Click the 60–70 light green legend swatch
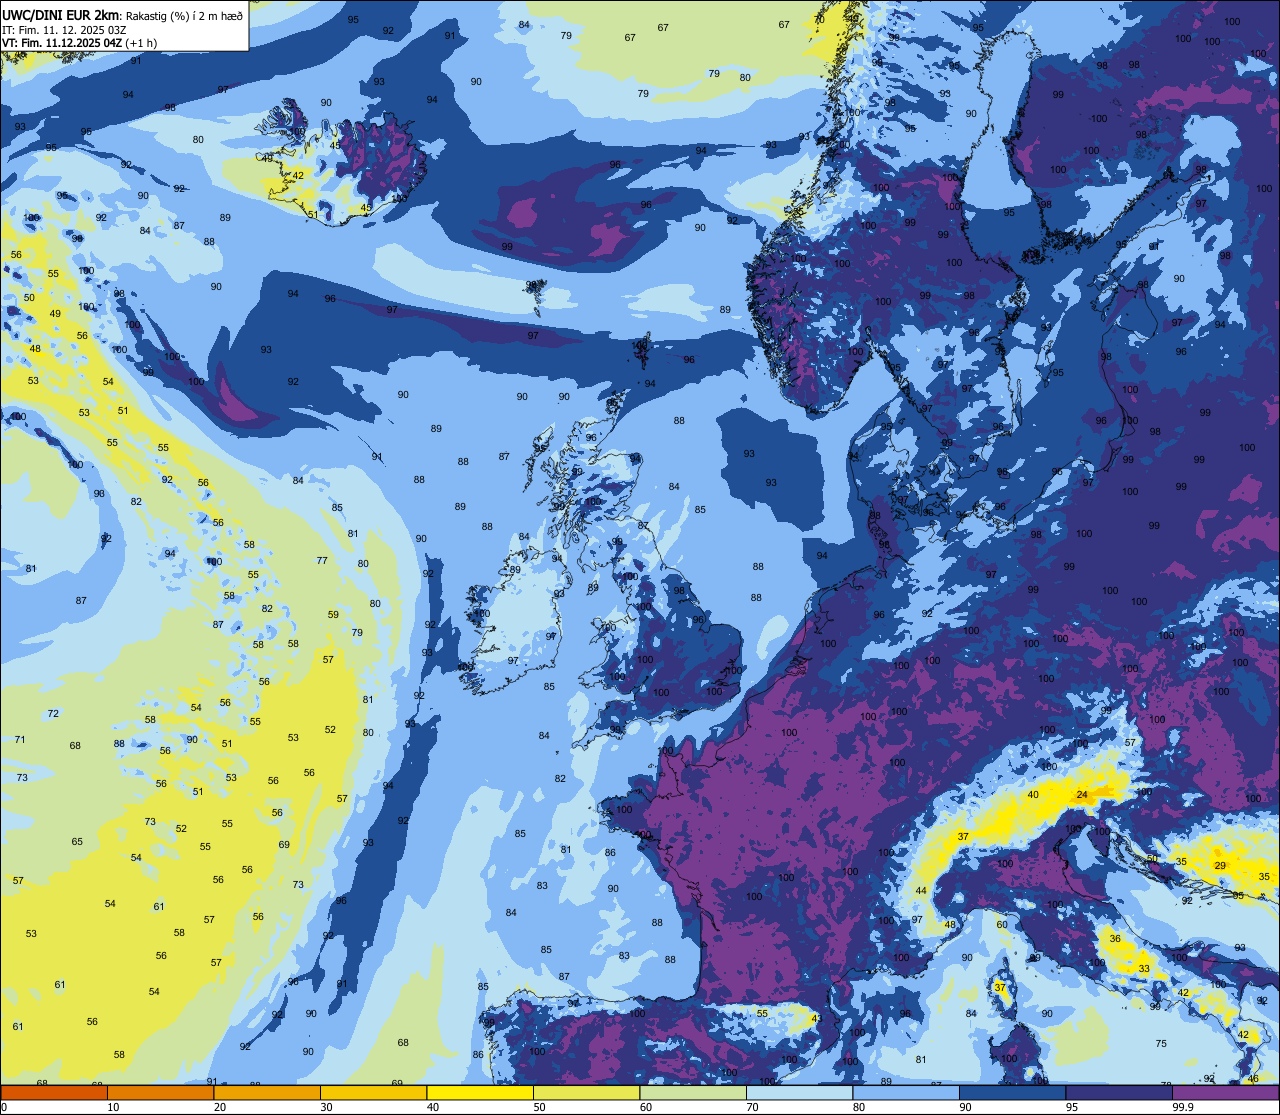The image size is (1280, 1115). [x=693, y=1092]
